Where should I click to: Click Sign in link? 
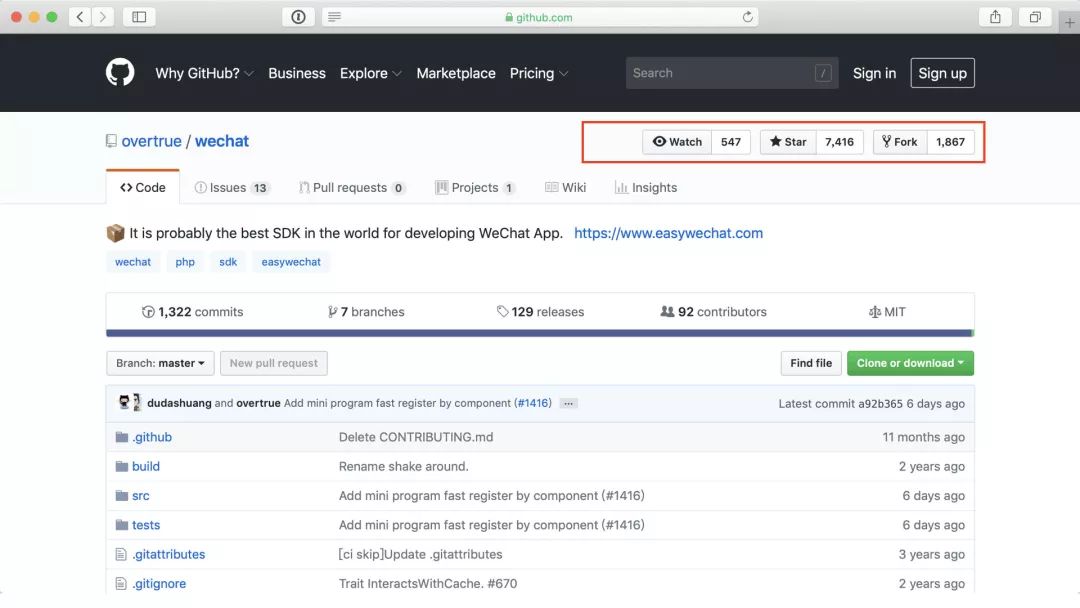(x=874, y=73)
